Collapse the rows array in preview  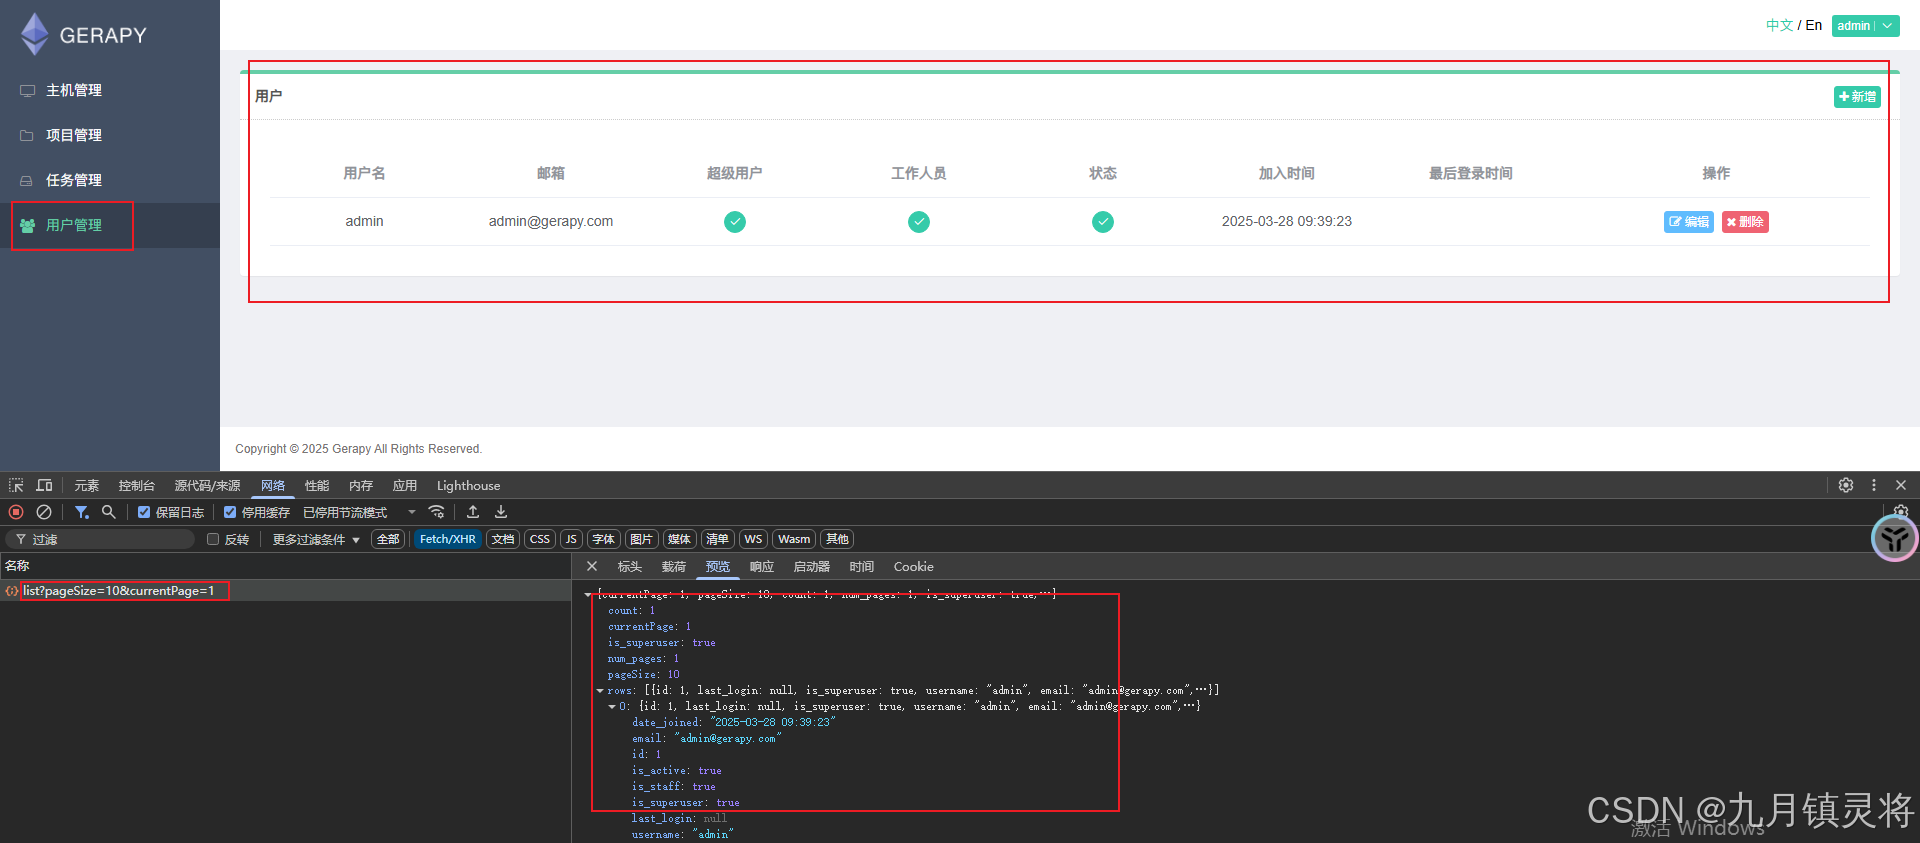coord(600,691)
